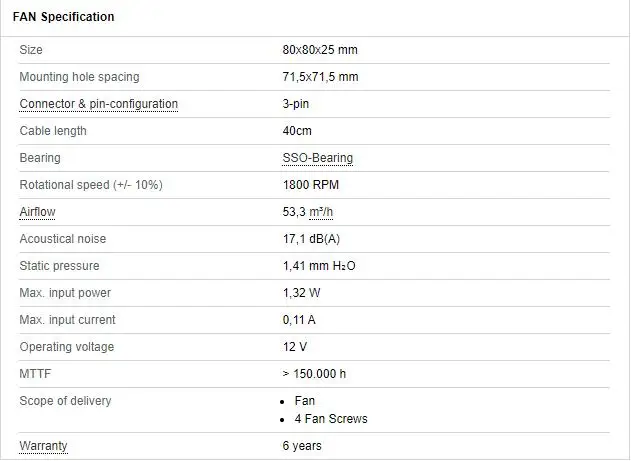The image size is (631, 461).
Task: Select the 53,3 m³/h airflow value
Action: [310, 212]
